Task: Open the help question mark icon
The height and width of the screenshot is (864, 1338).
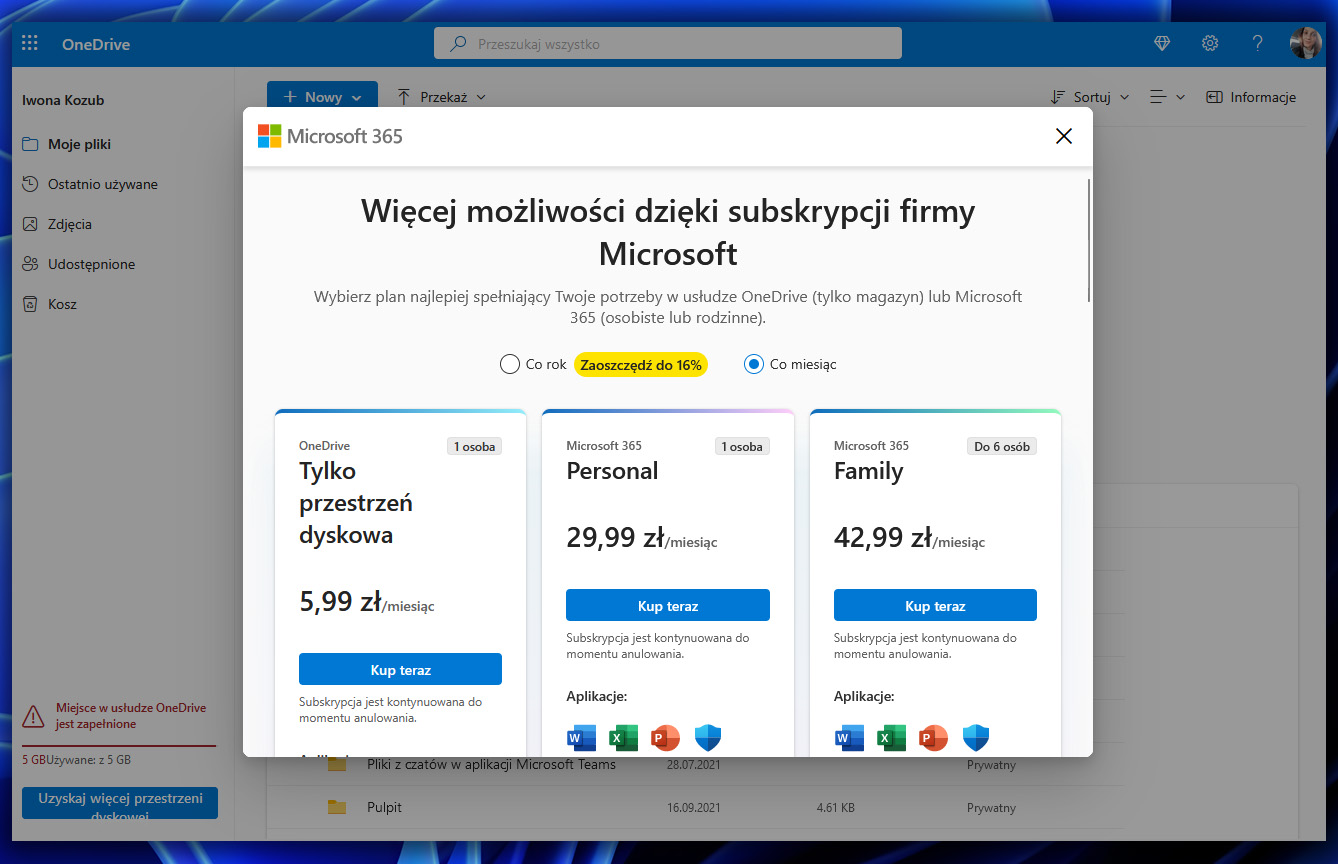Action: pos(1258,43)
